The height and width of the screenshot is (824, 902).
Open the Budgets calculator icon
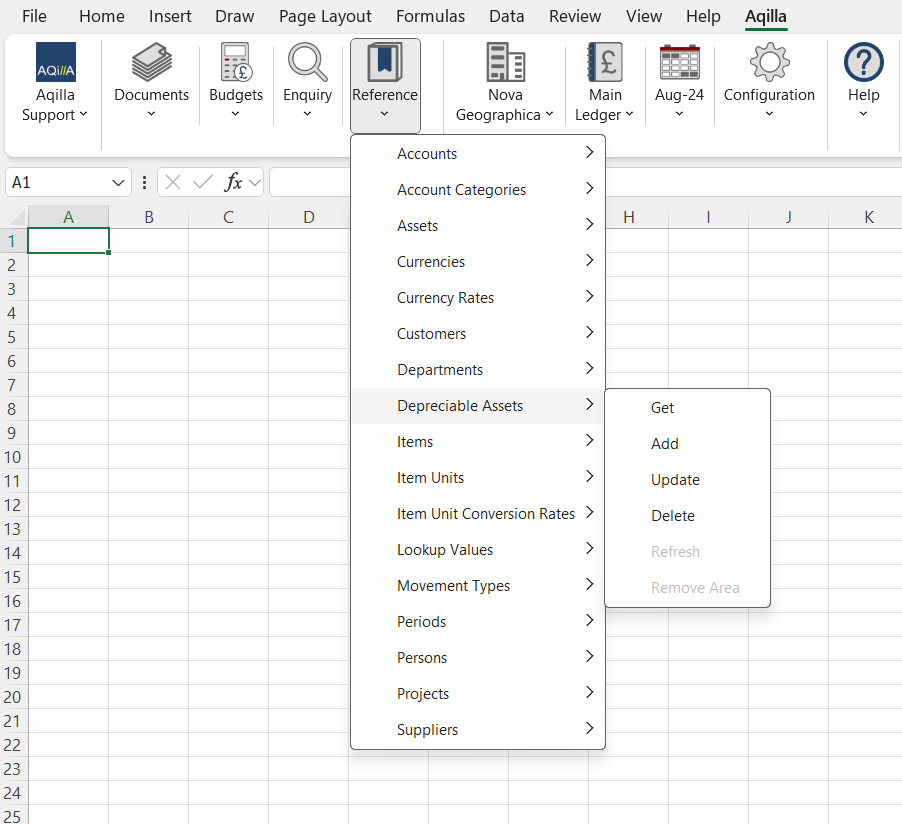(236, 63)
